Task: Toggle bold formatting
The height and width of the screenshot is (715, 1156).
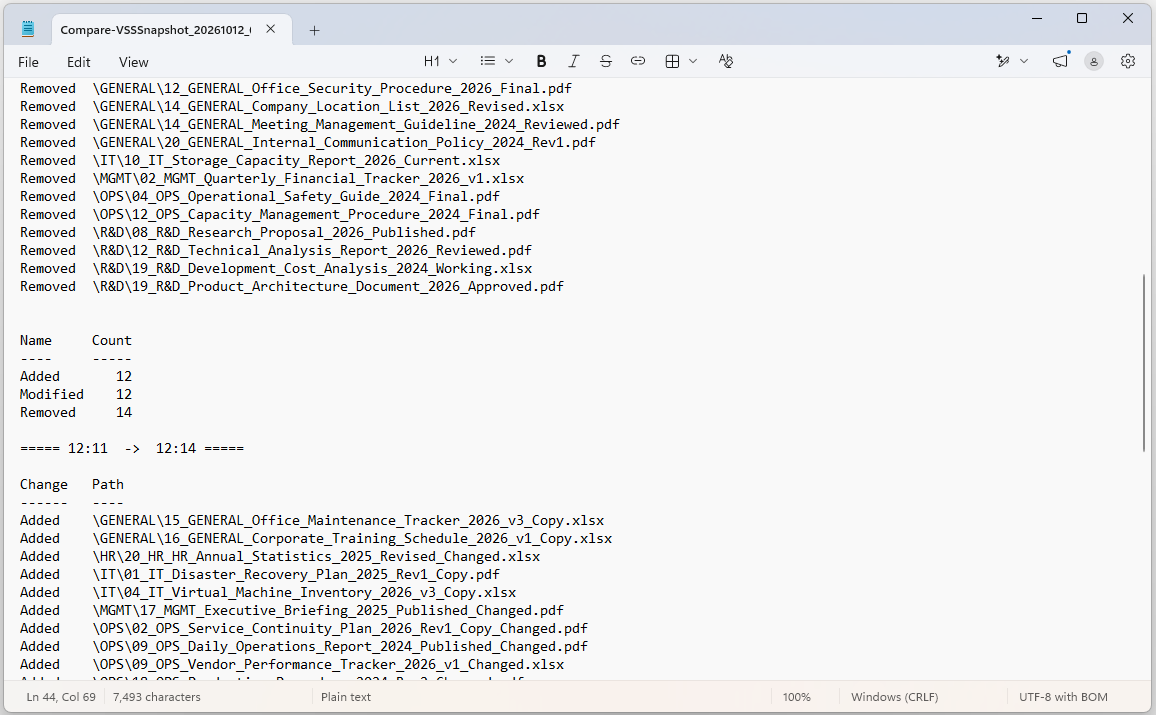Action: pyautogui.click(x=541, y=61)
